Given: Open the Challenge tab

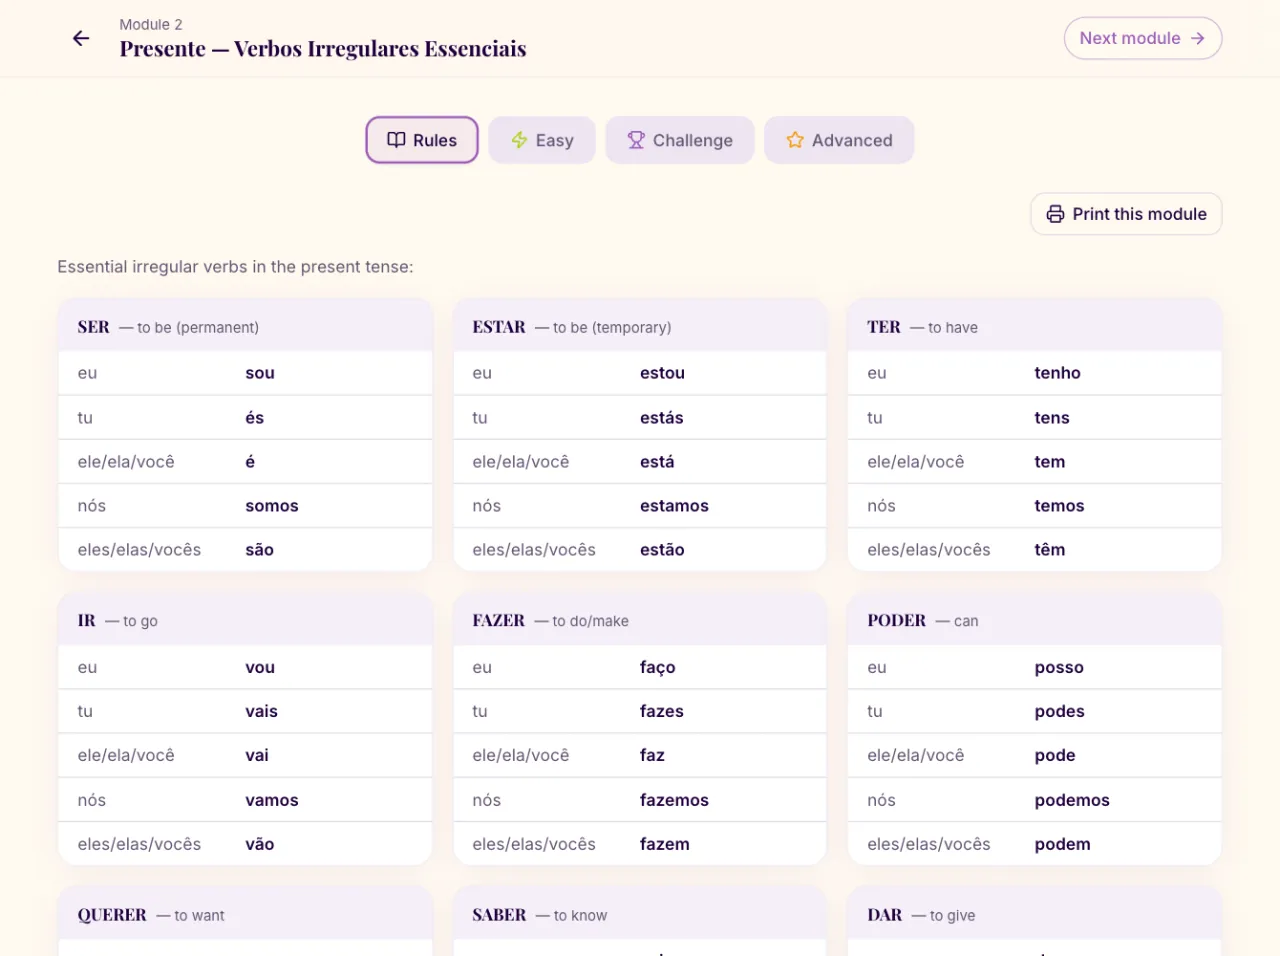Looking at the screenshot, I should [x=680, y=140].
